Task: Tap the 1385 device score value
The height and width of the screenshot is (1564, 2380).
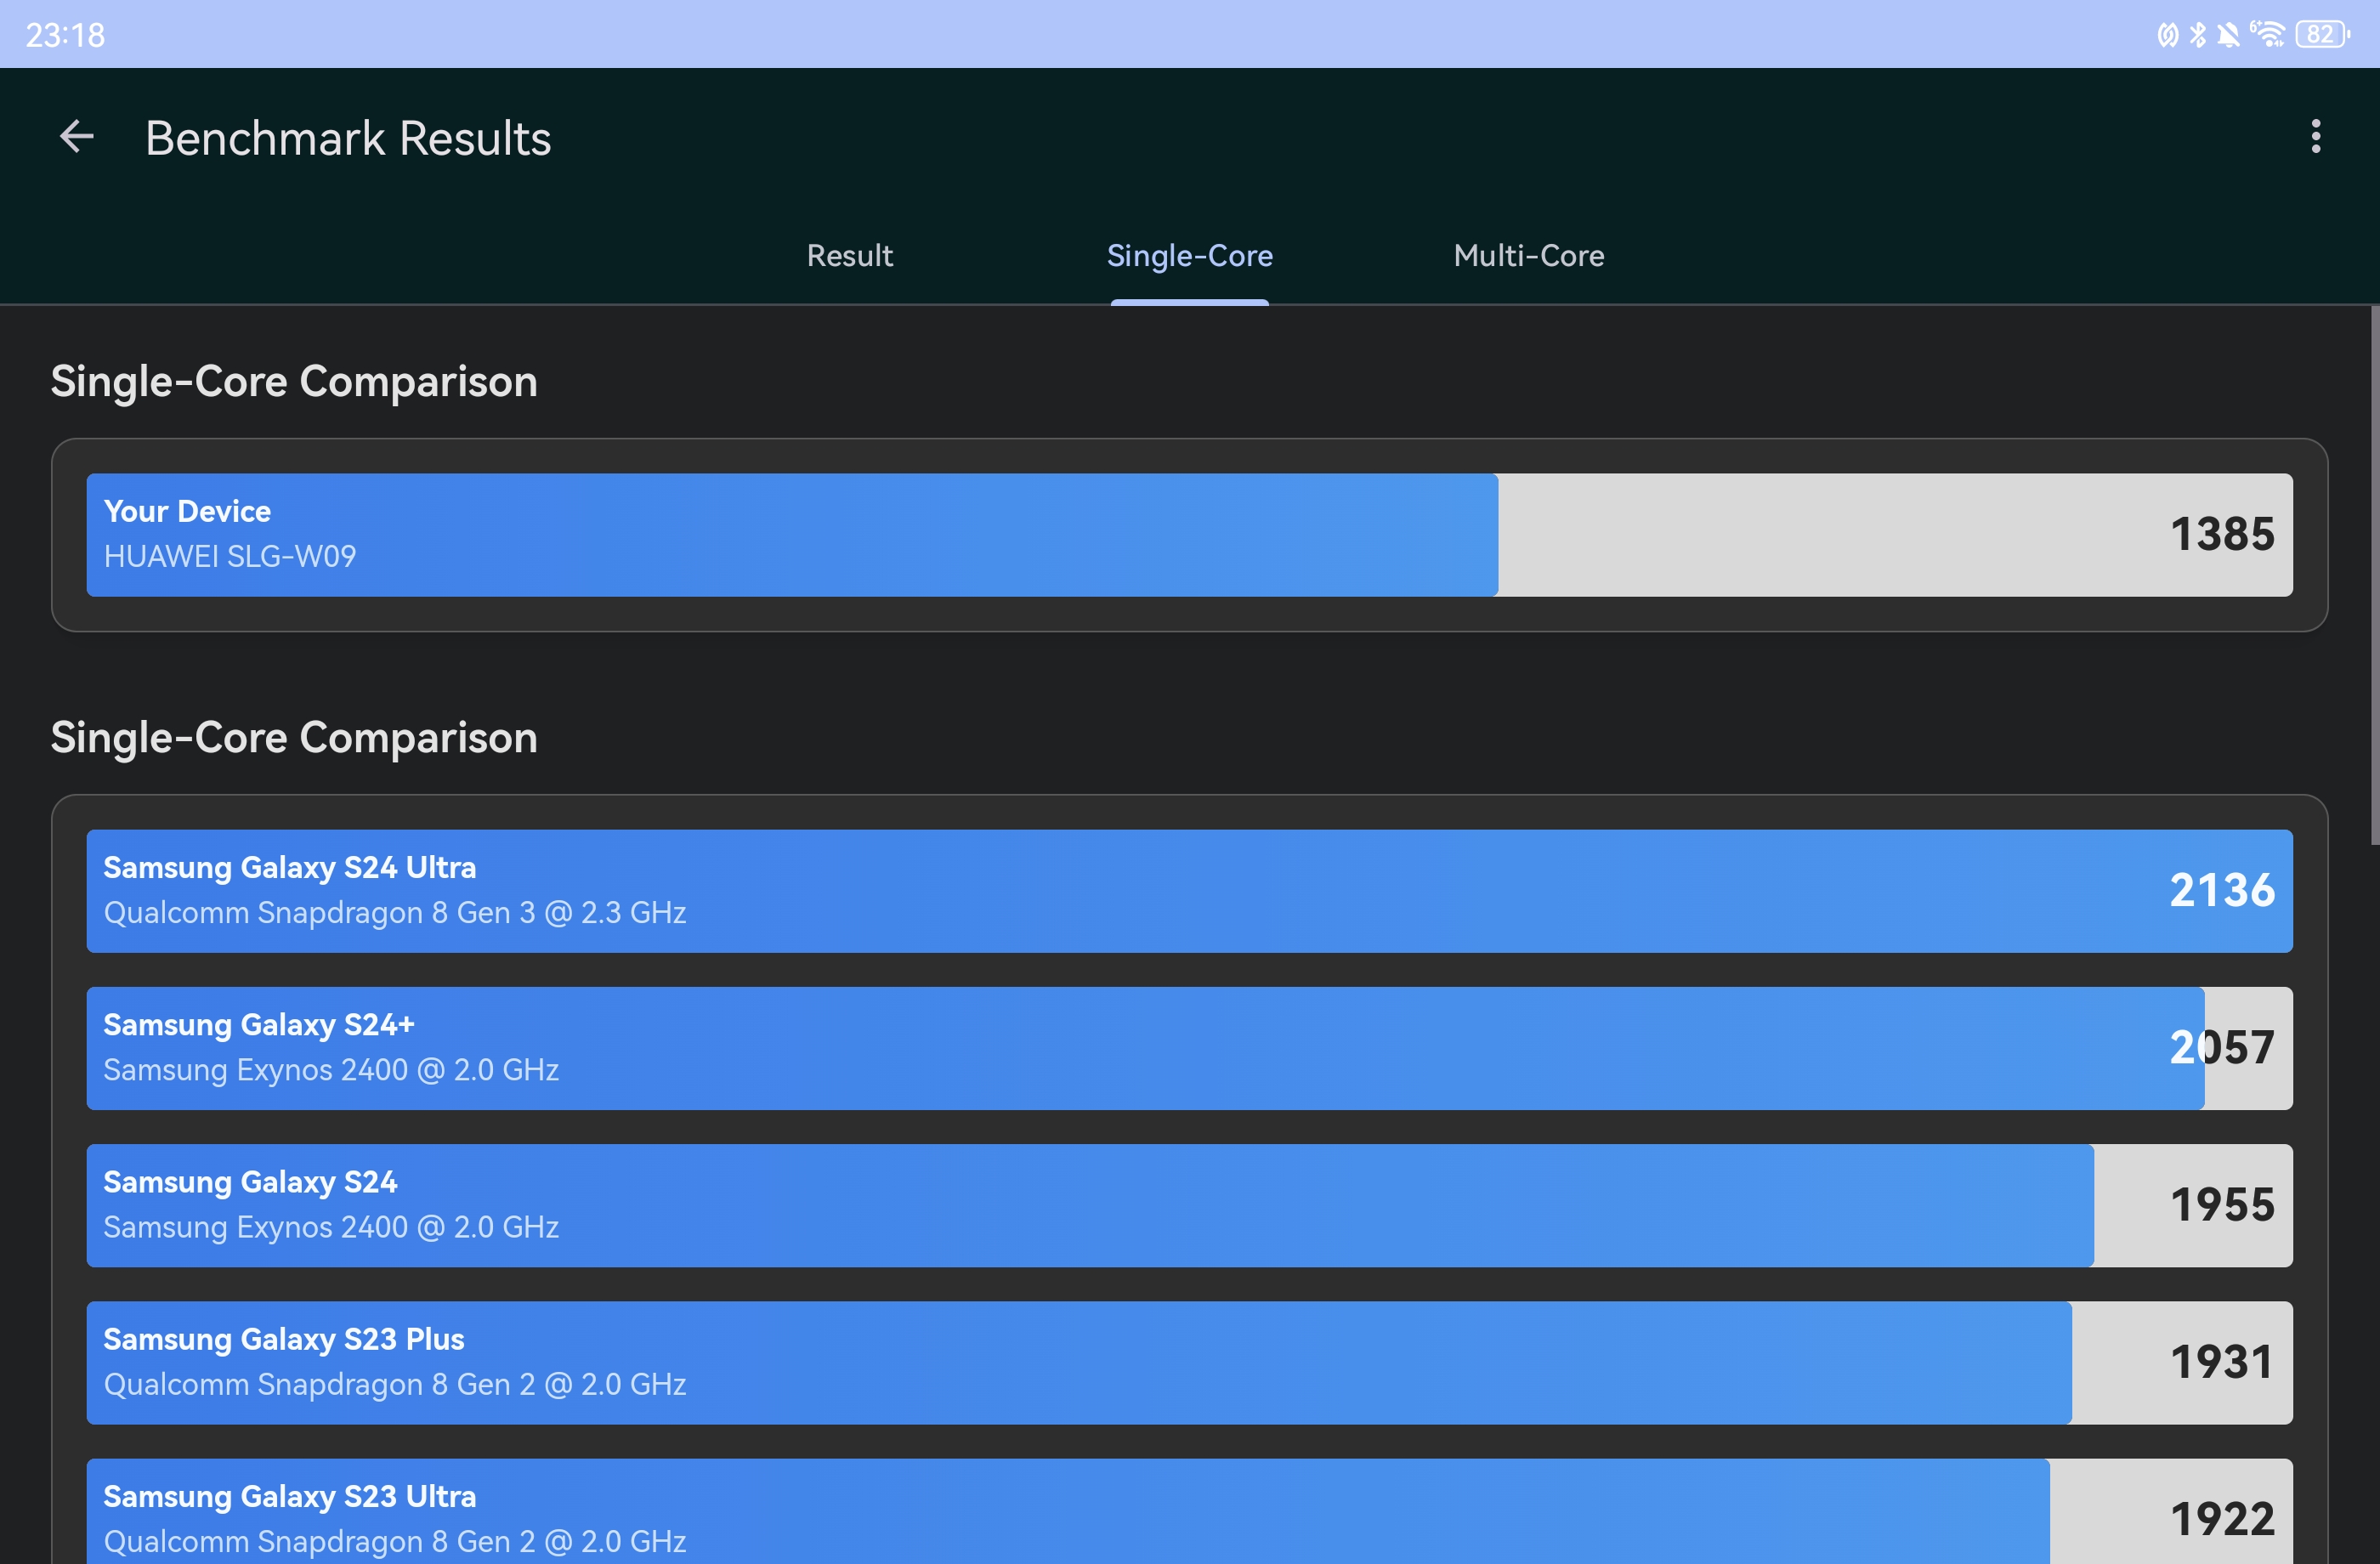Action: click(2221, 535)
